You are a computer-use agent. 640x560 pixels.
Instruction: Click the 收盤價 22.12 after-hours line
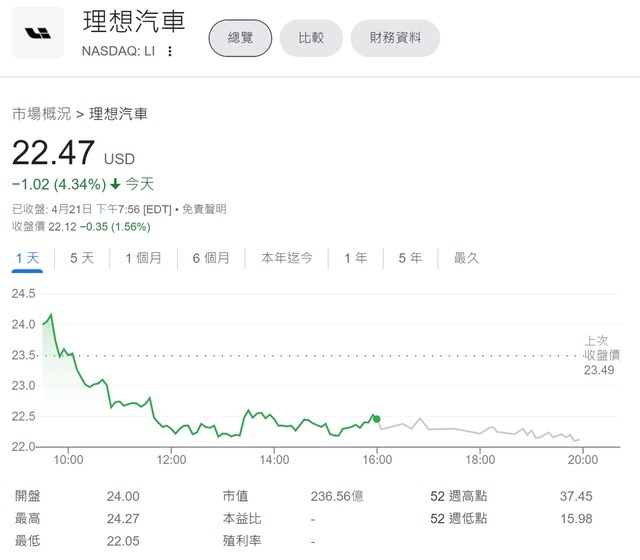pyautogui.click(x=81, y=227)
